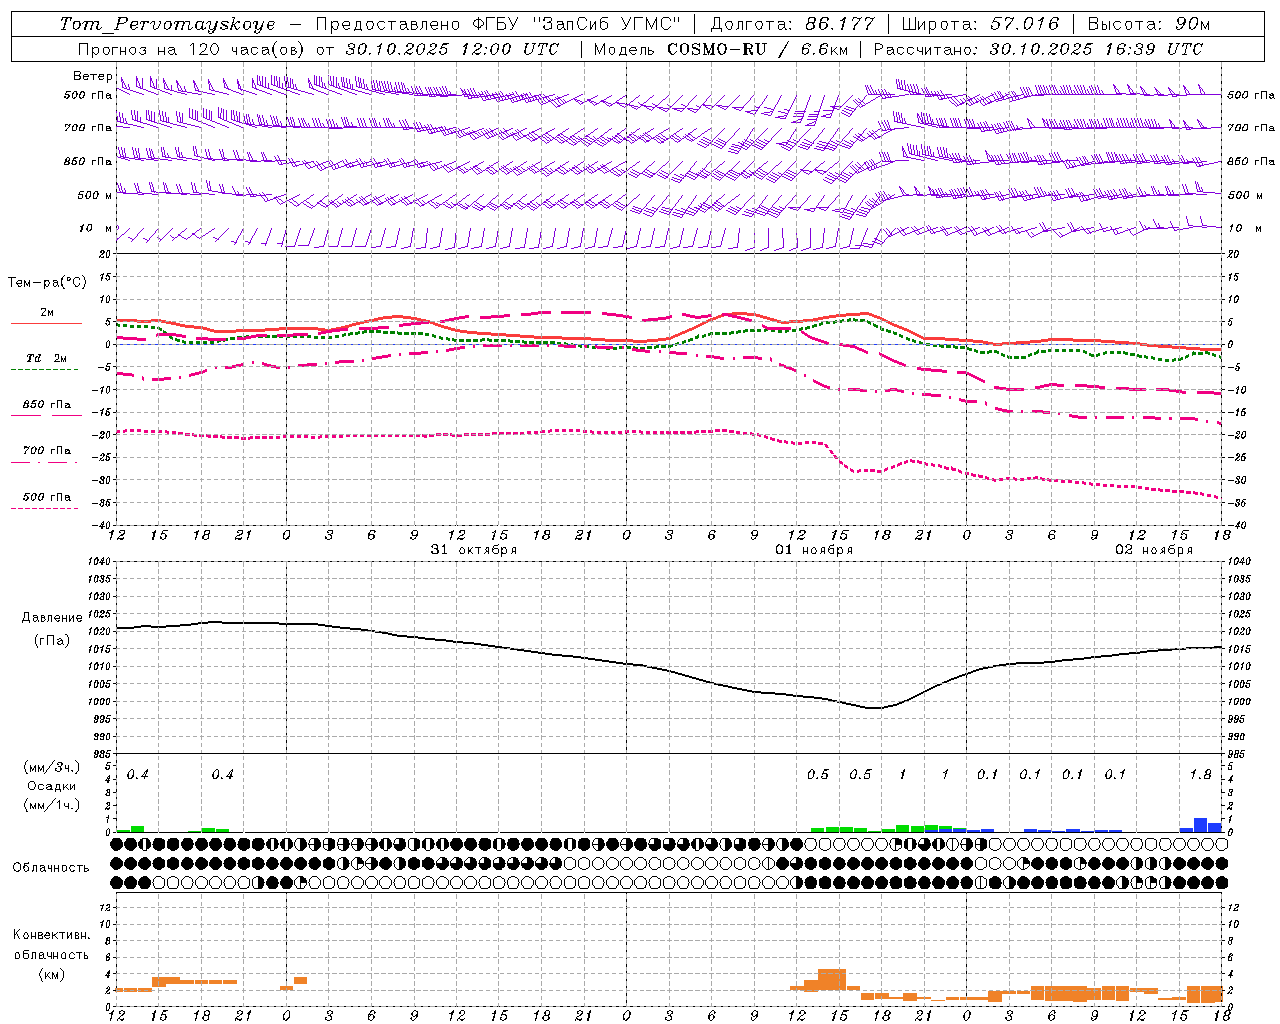Click the Широта: 57.016 value
1280x1024 pixels.
coord(980,24)
